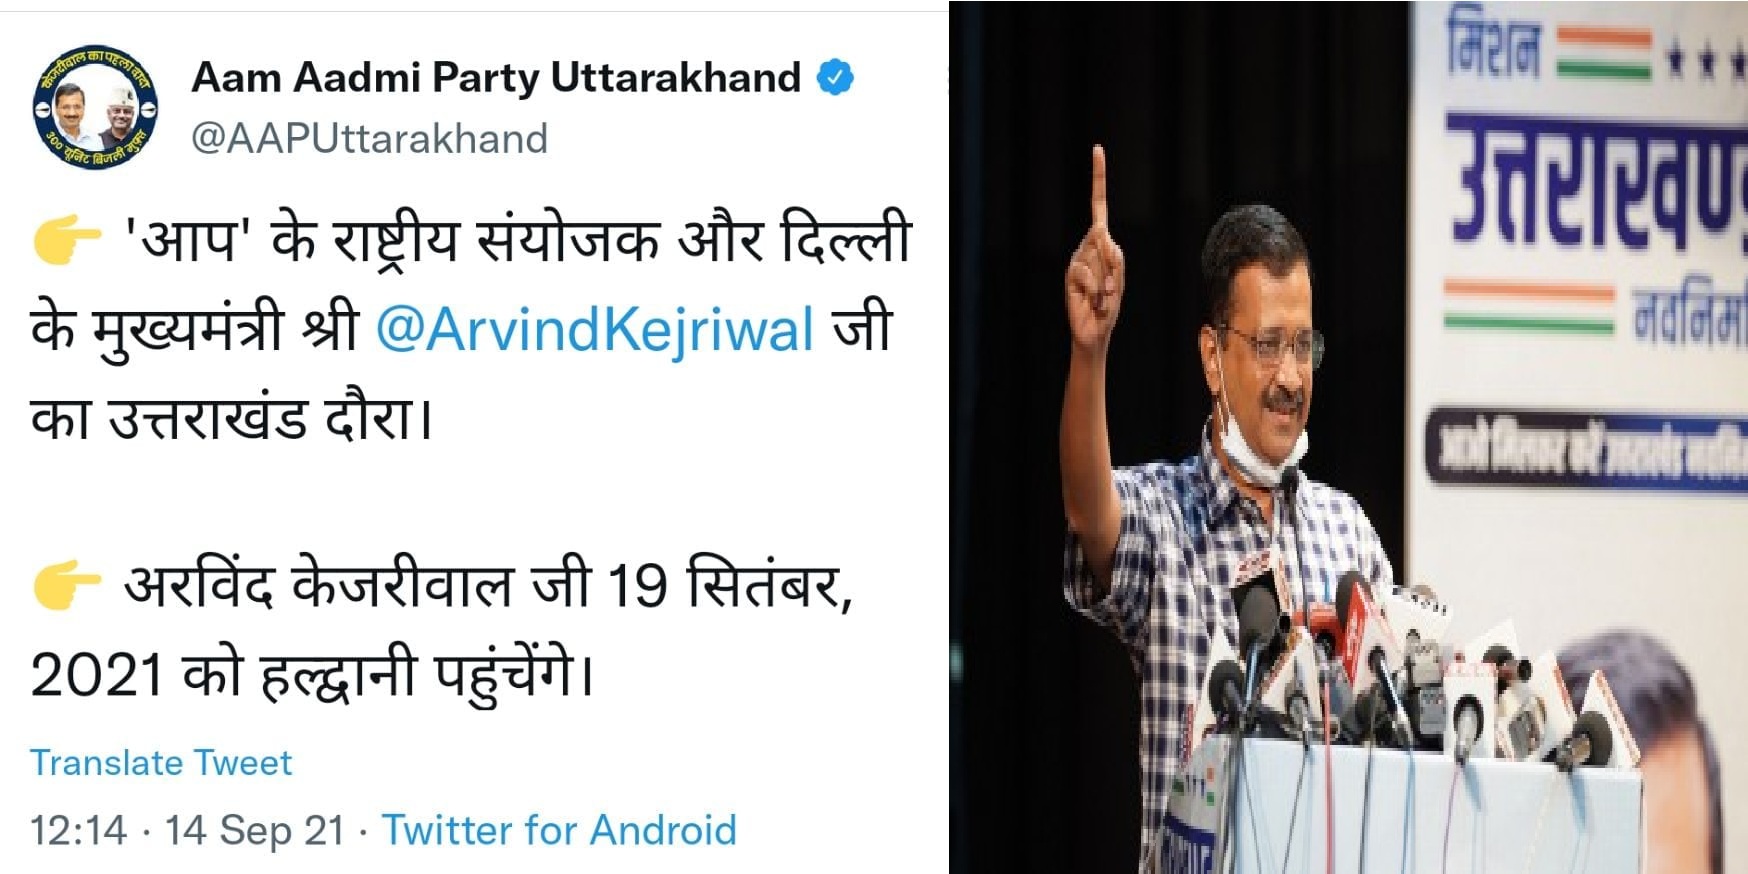Click the Translate Tweet link

coord(161,763)
